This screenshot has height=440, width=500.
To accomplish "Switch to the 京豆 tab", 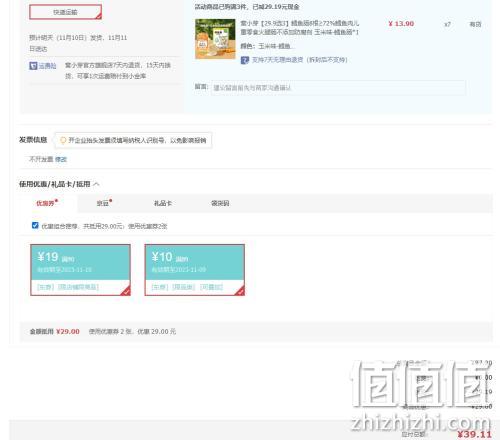I will [104, 203].
